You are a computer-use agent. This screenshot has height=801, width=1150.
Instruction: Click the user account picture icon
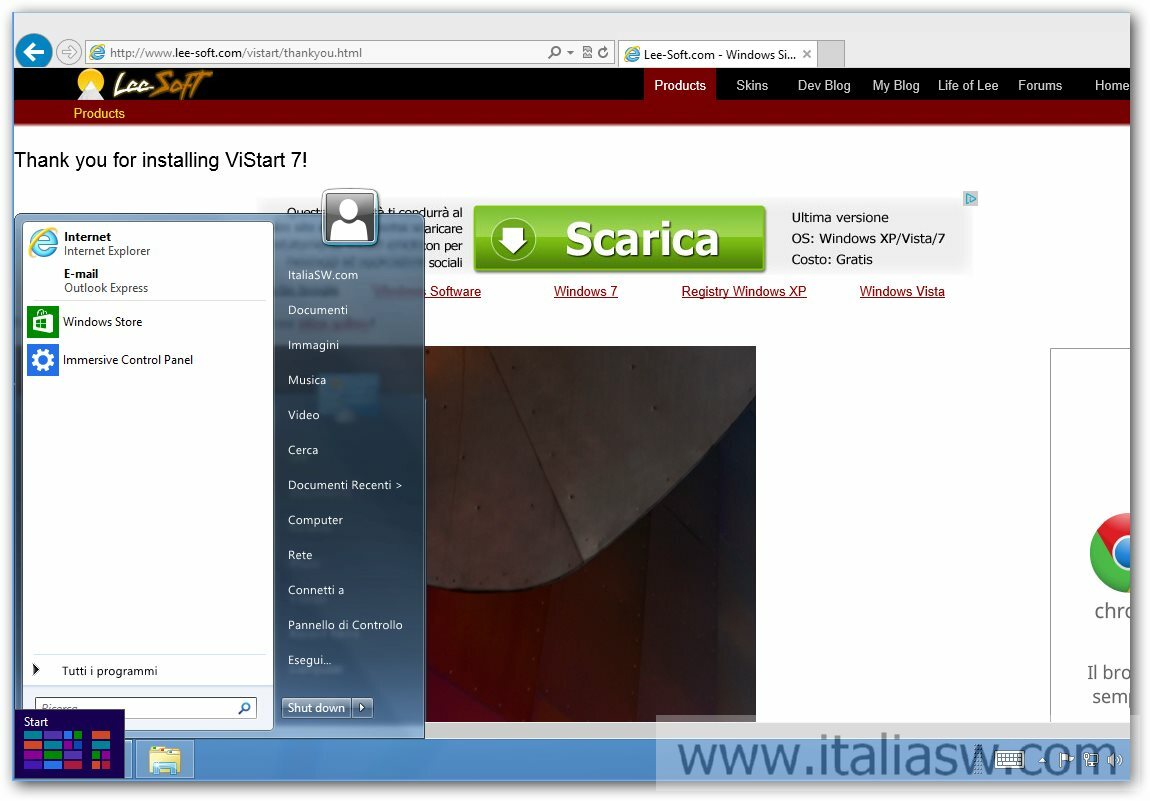coord(350,217)
